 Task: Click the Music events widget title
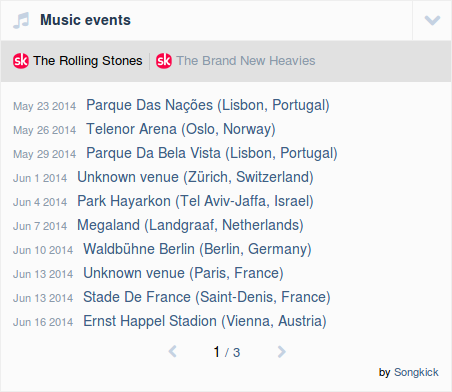click(x=85, y=20)
